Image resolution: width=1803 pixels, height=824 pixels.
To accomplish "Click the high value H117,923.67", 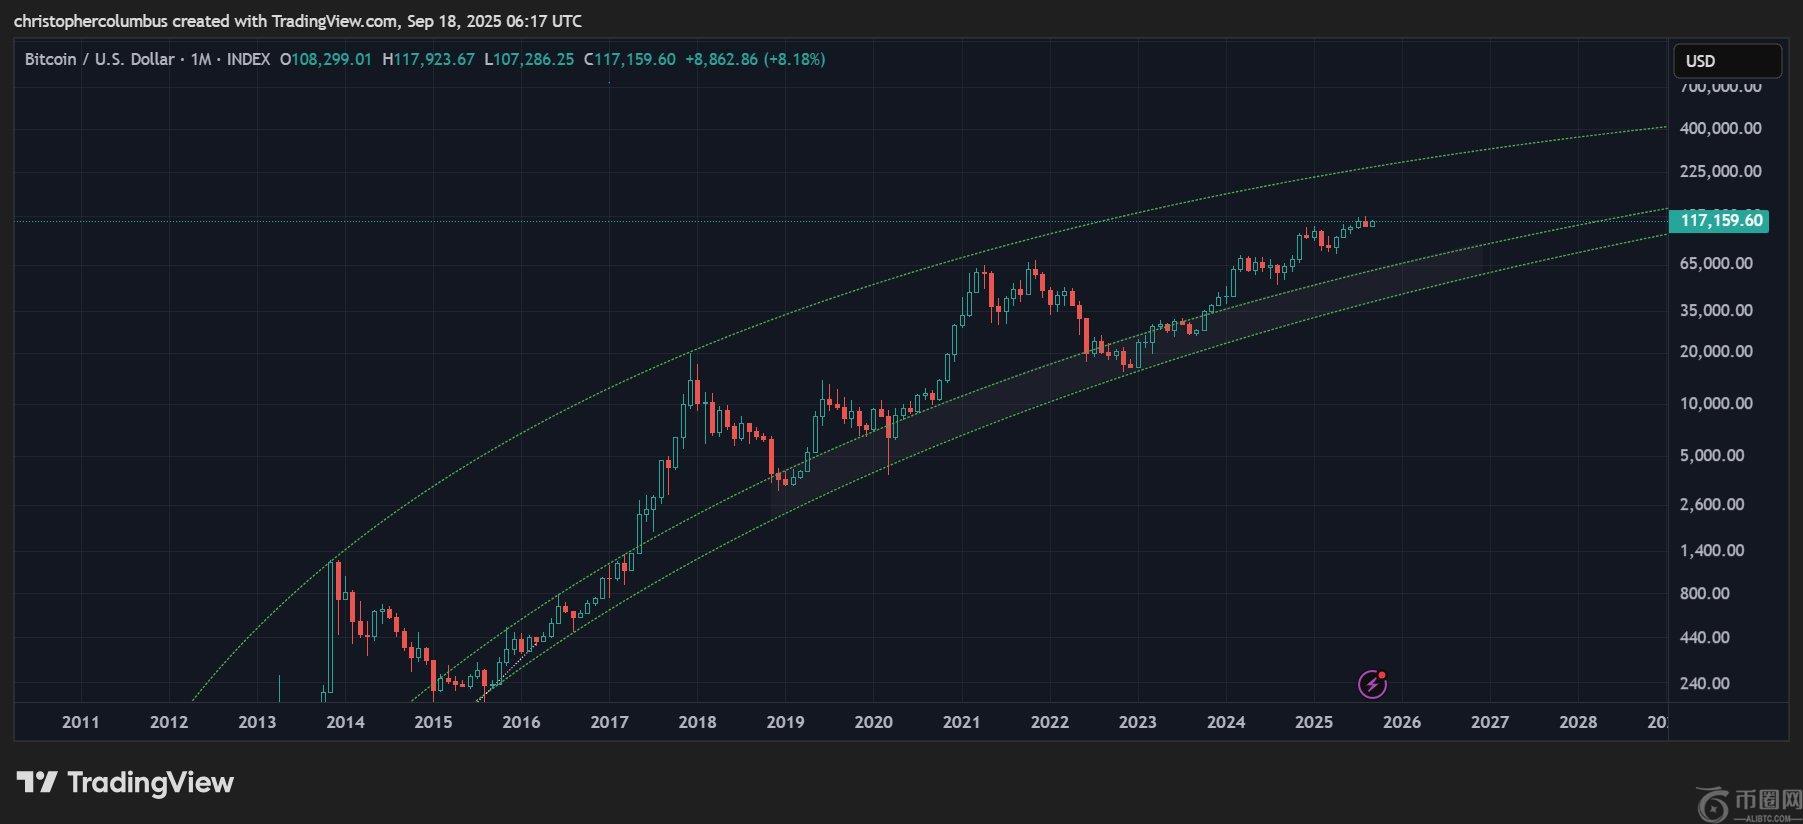I will pos(428,59).
